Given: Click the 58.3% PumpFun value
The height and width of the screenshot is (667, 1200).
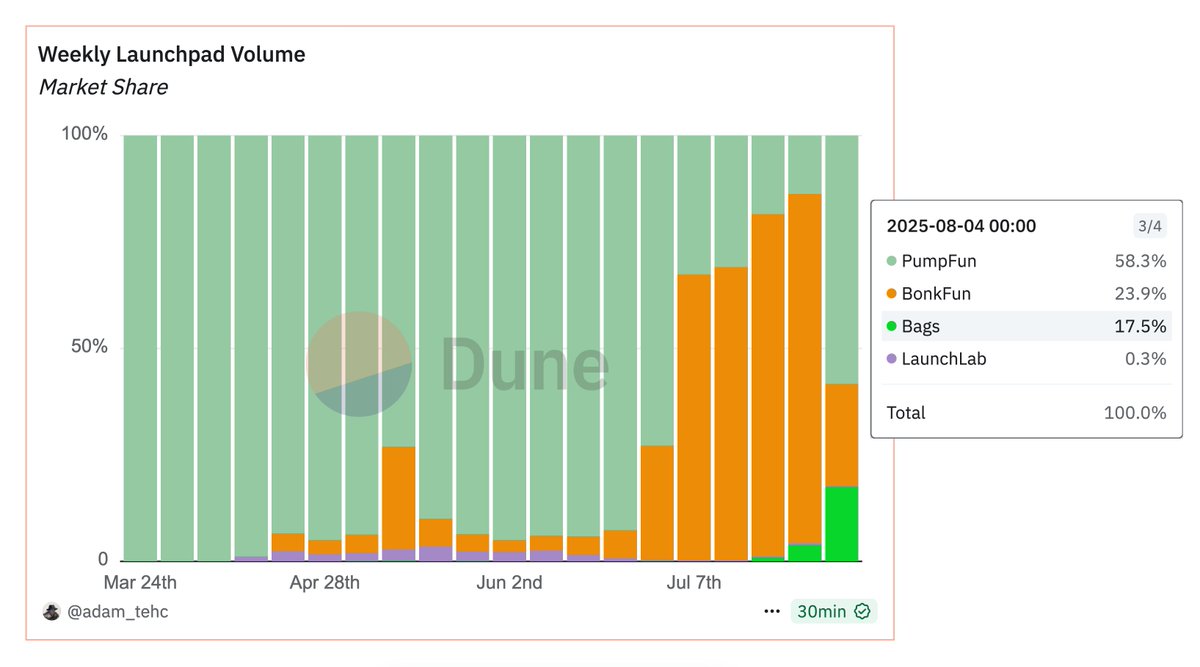Looking at the screenshot, I should point(1140,261).
